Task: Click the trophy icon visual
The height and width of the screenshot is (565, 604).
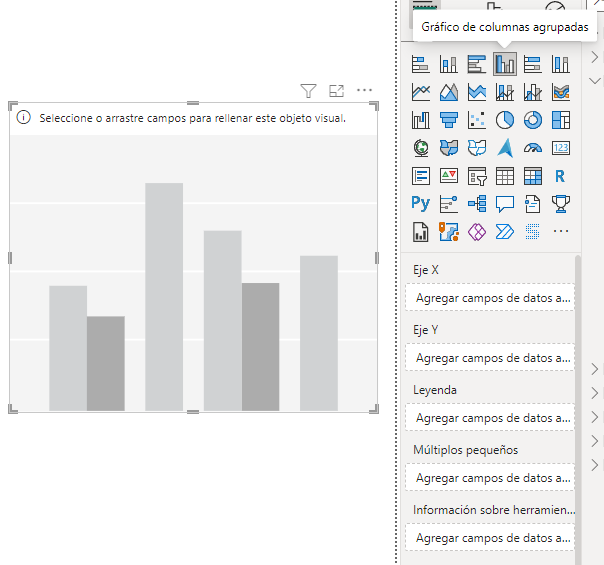Action: 560,204
